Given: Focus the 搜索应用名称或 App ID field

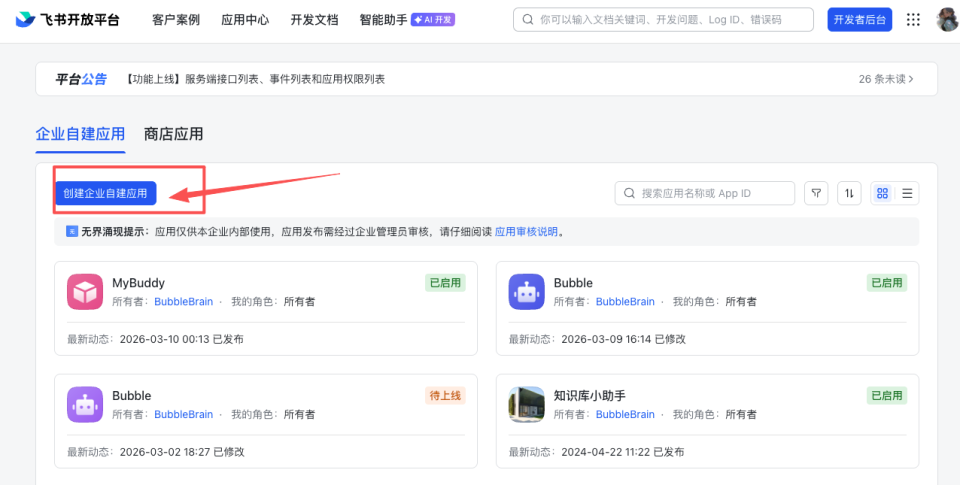Looking at the screenshot, I should [x=705, y=194].
